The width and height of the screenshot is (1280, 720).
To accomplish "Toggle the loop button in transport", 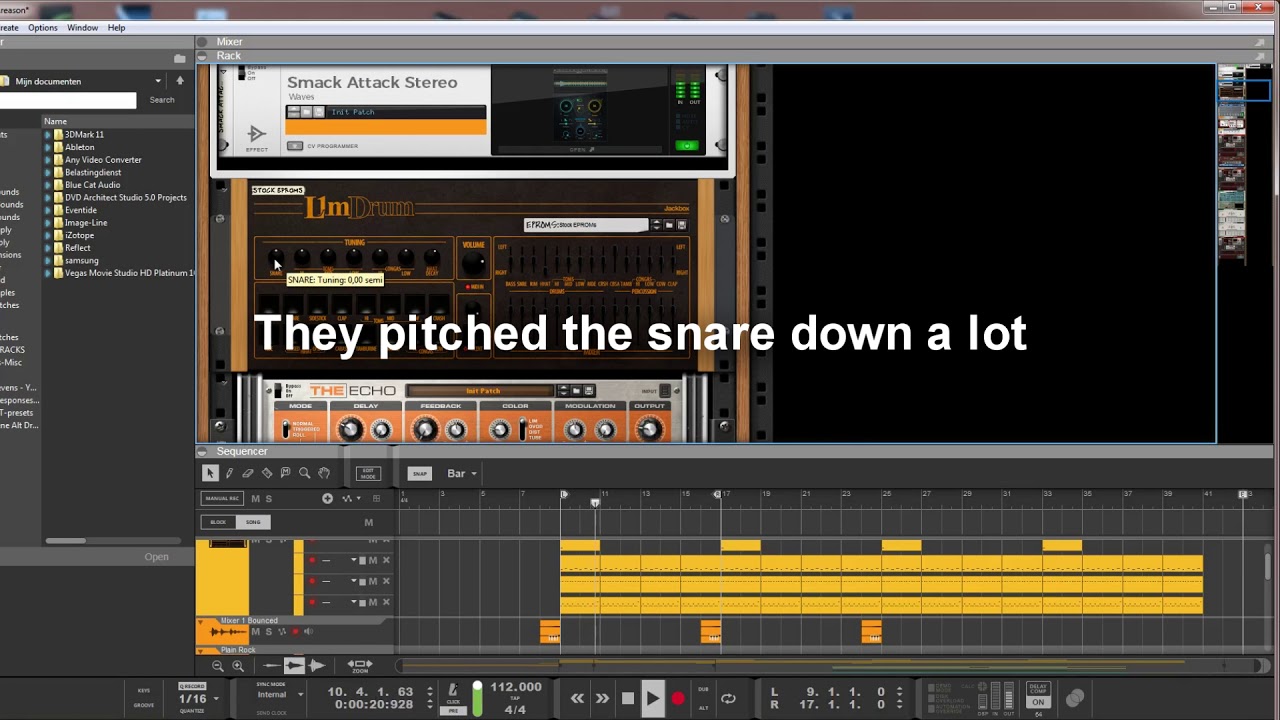I will (x=728, y=698).
